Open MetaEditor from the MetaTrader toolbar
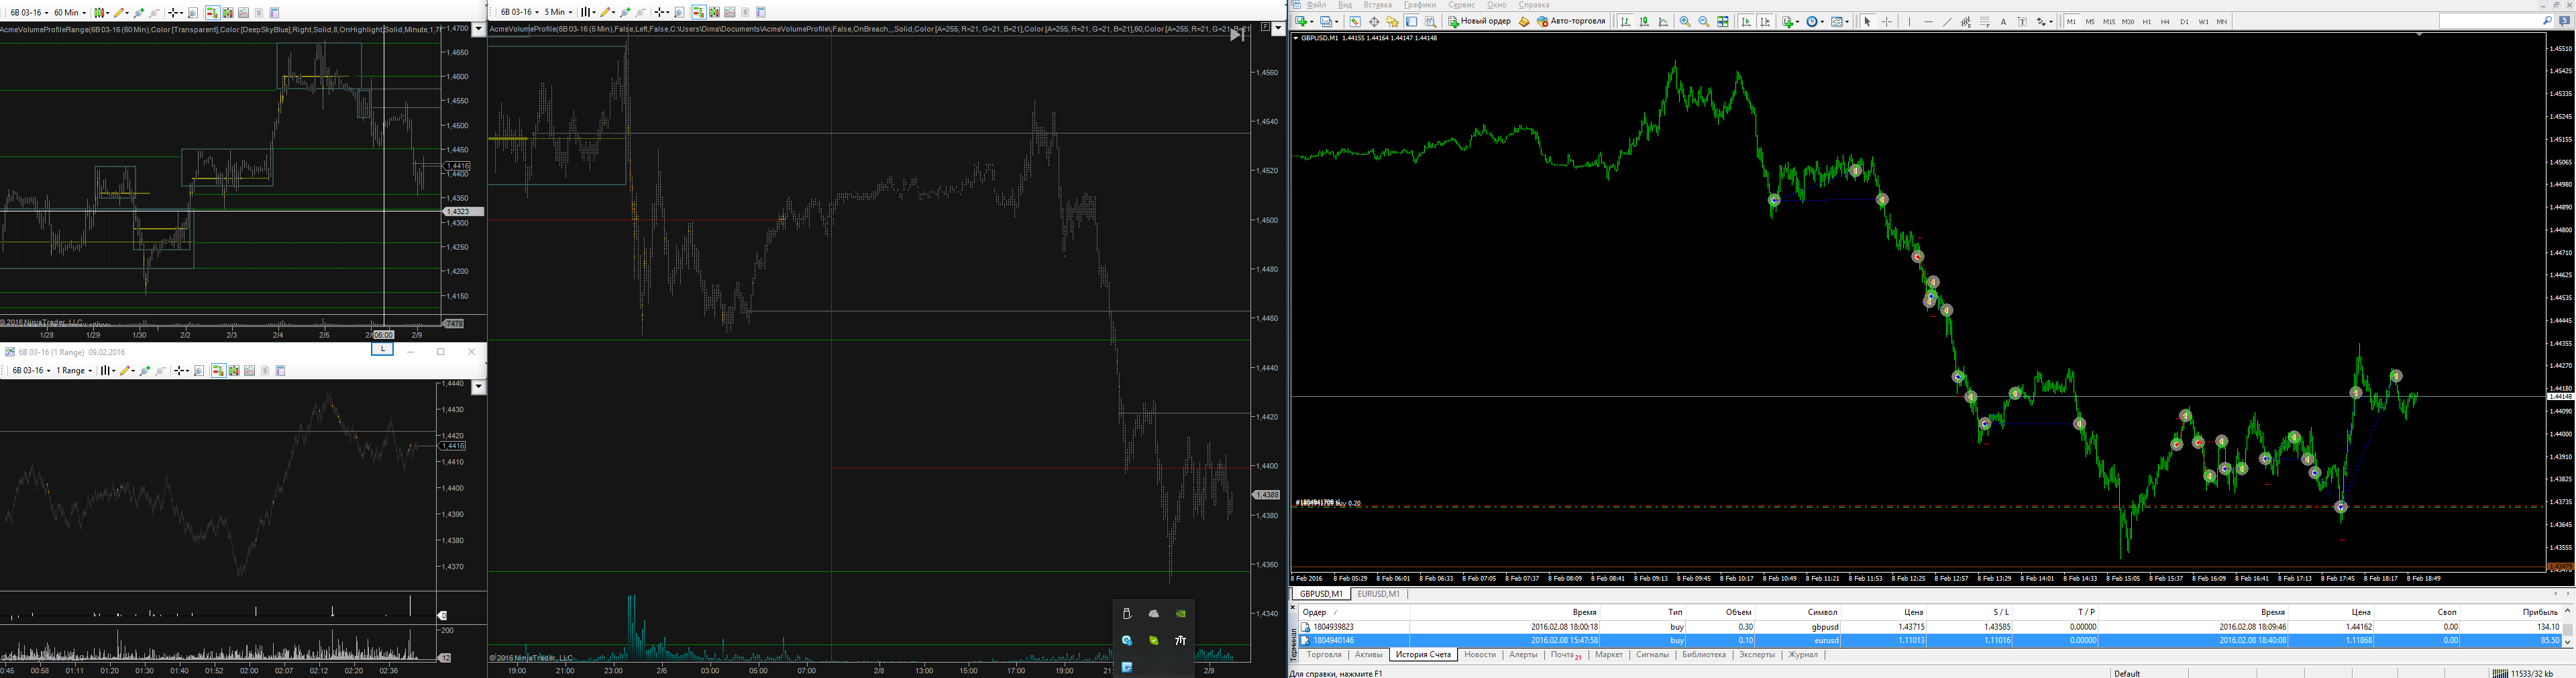 1525,21
